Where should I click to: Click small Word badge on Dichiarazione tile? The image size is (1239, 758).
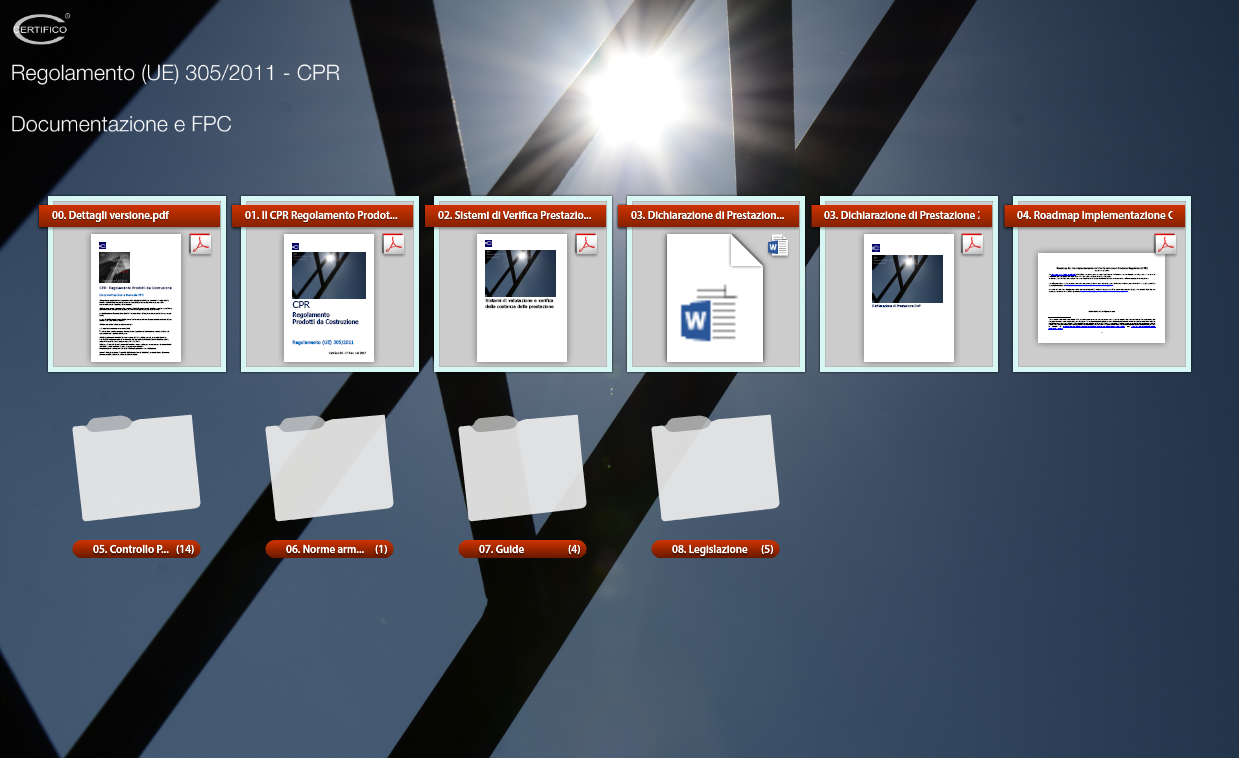click(778, 245)
